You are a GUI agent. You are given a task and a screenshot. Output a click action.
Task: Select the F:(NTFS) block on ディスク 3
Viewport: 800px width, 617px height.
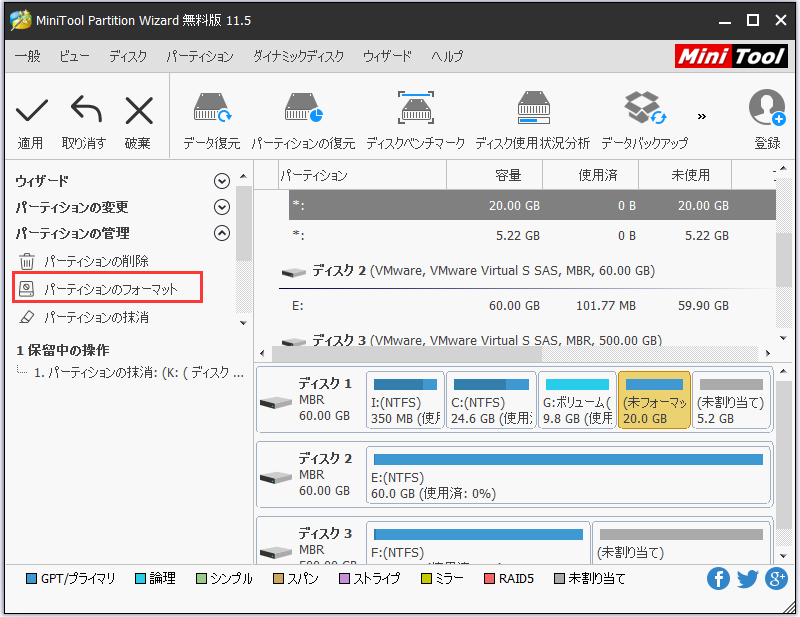pyautogui.click(x=478, y=542)
